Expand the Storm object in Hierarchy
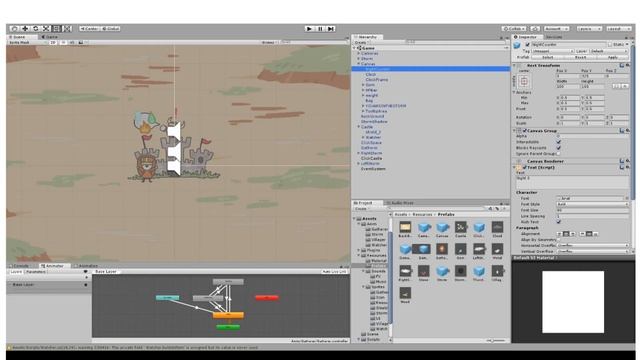This screenshot has height=360, width=640. [359, 59]
